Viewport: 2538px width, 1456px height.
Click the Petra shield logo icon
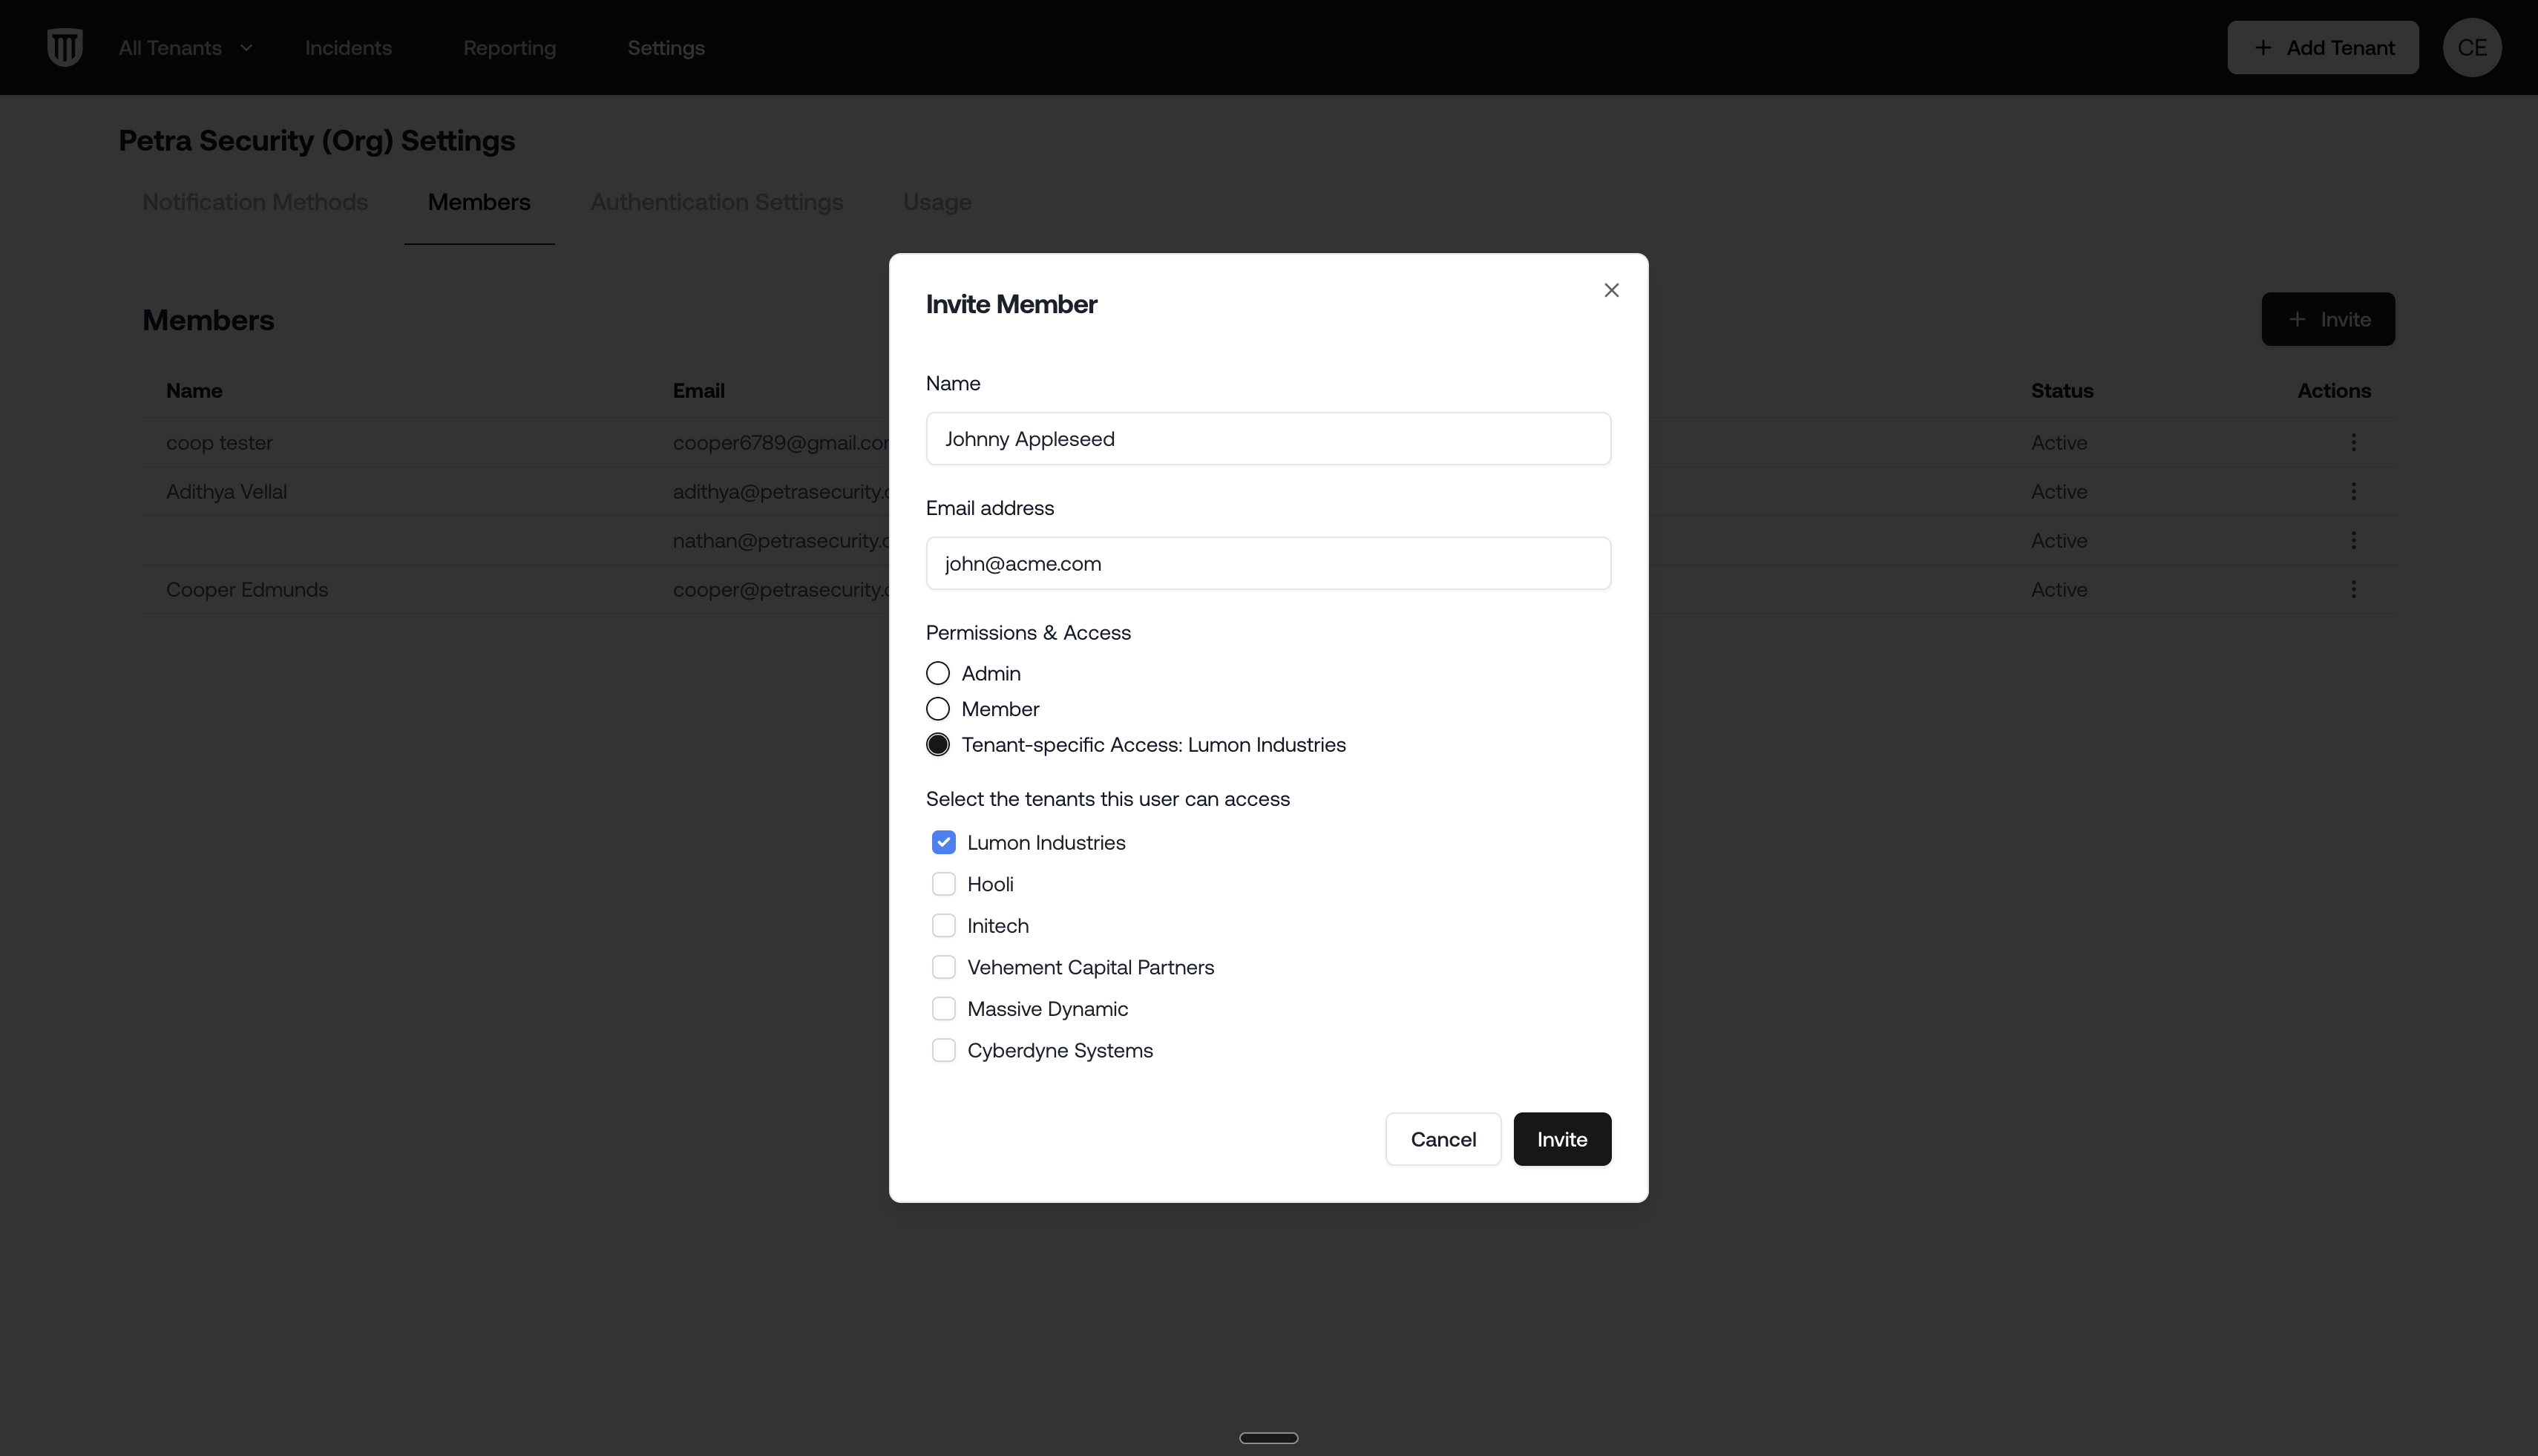click(x=65, y=47)
